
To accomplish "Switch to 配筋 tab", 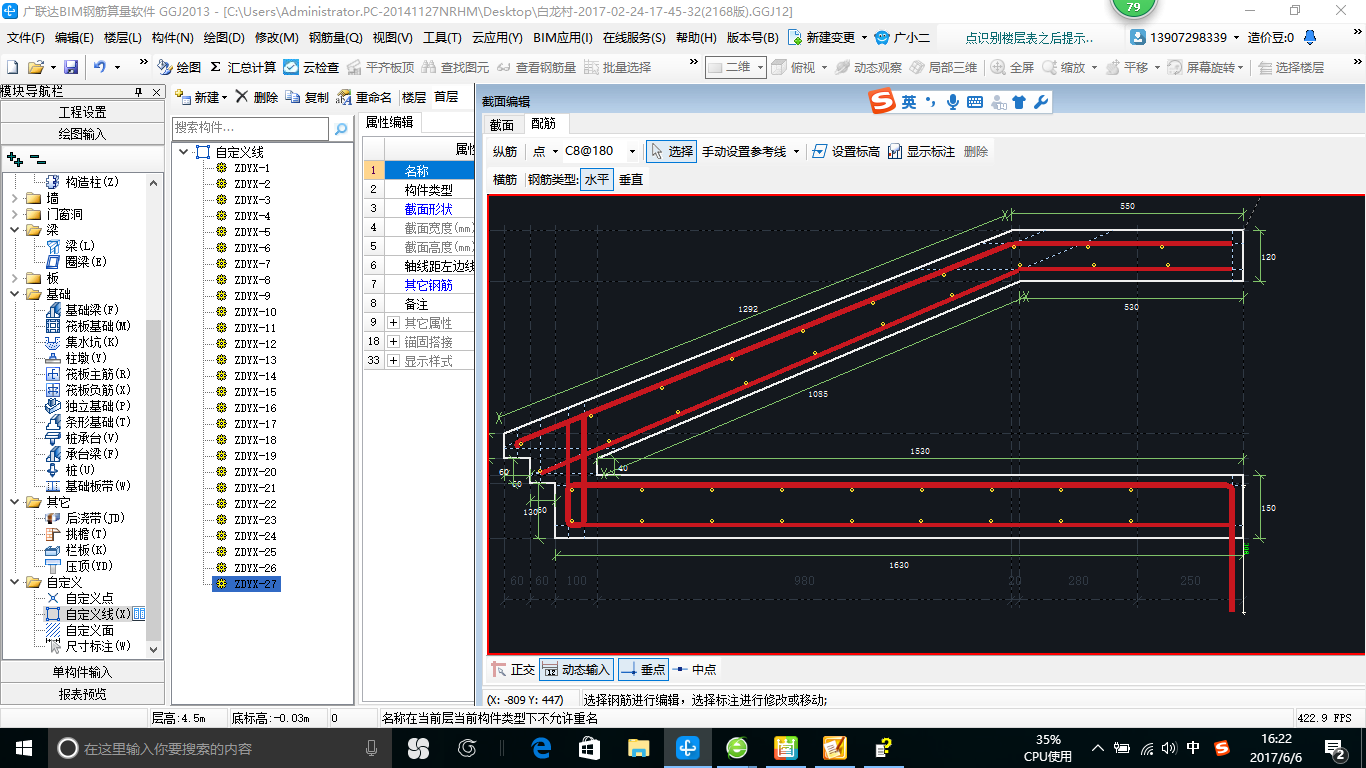I will (544, 124).
